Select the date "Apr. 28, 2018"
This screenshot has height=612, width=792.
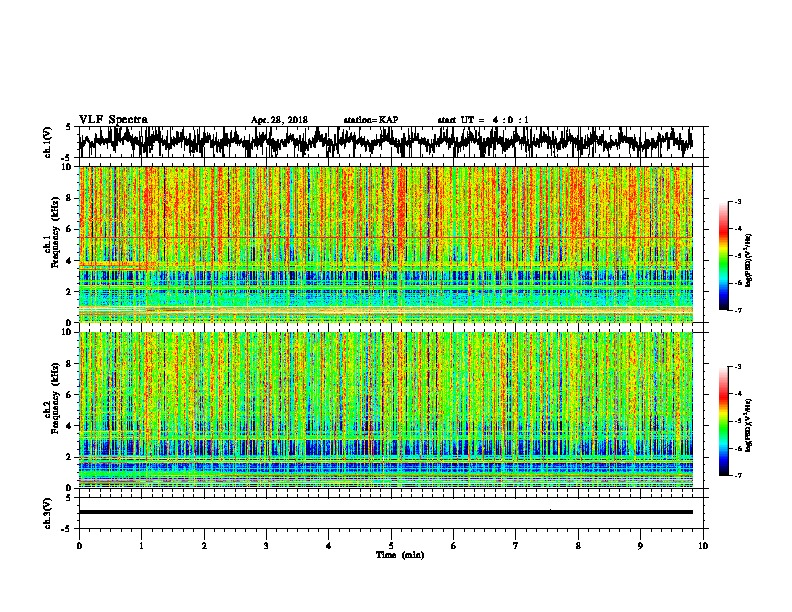click(279, 120)
